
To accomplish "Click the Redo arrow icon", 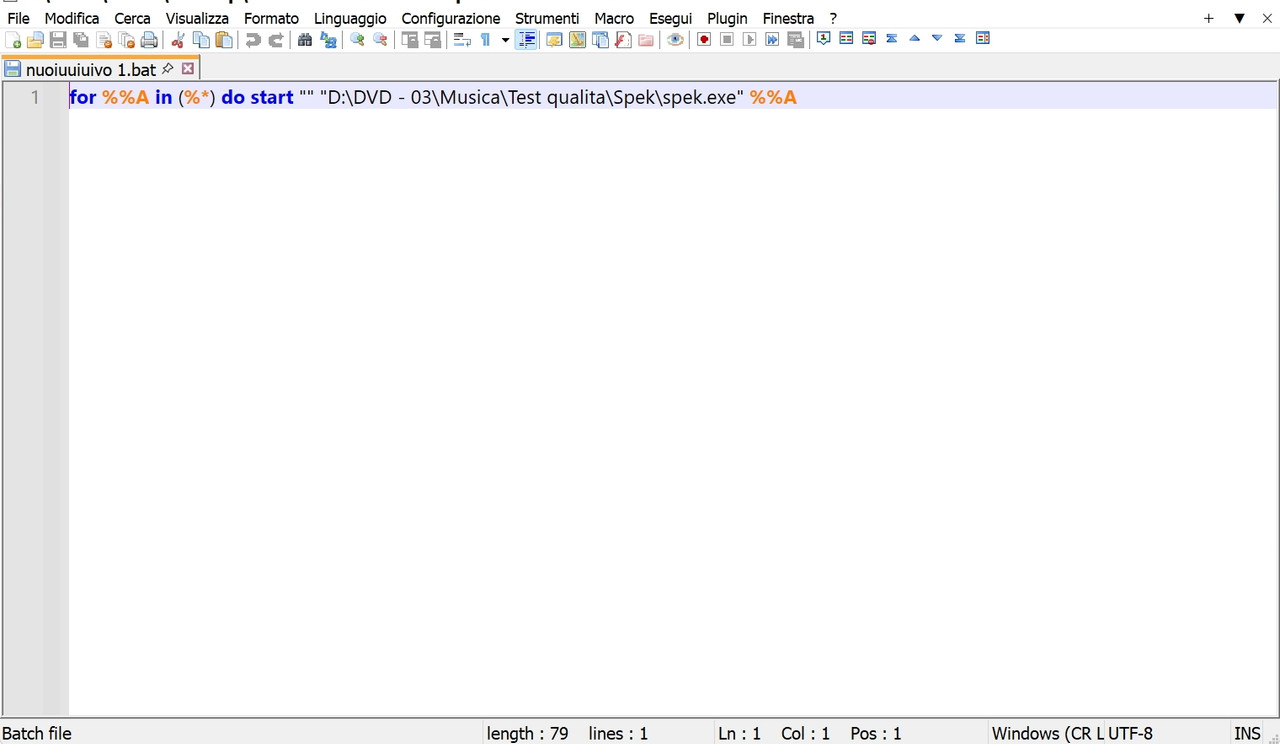I will [276, 40].
